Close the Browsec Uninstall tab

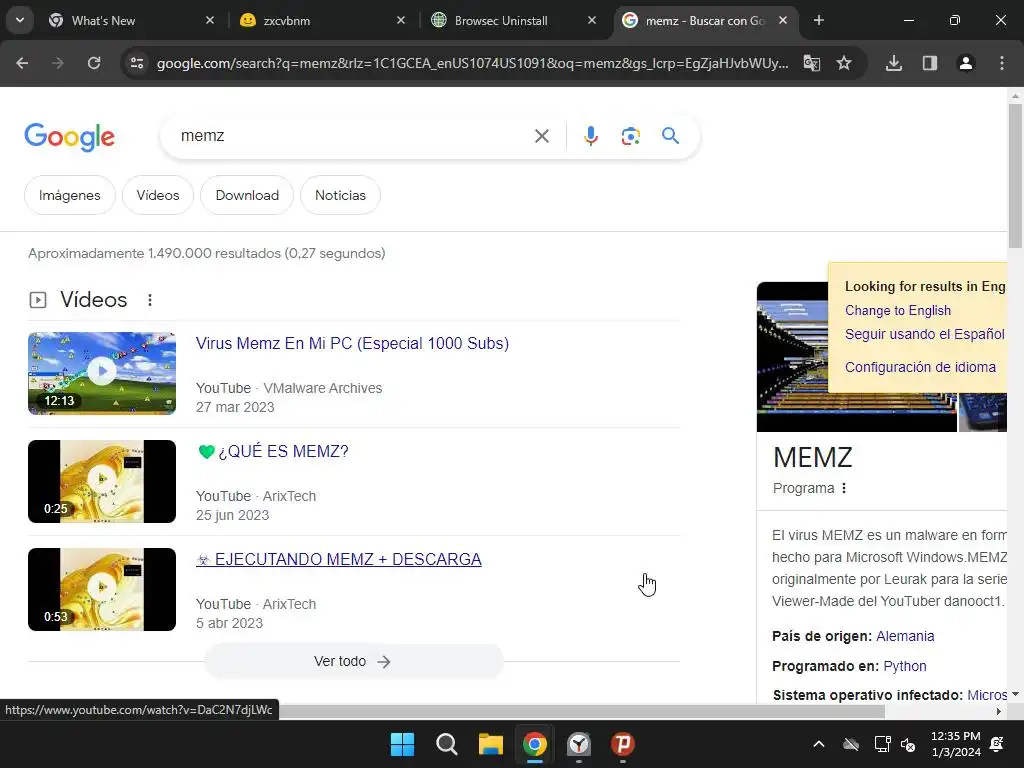click(592, 20)
